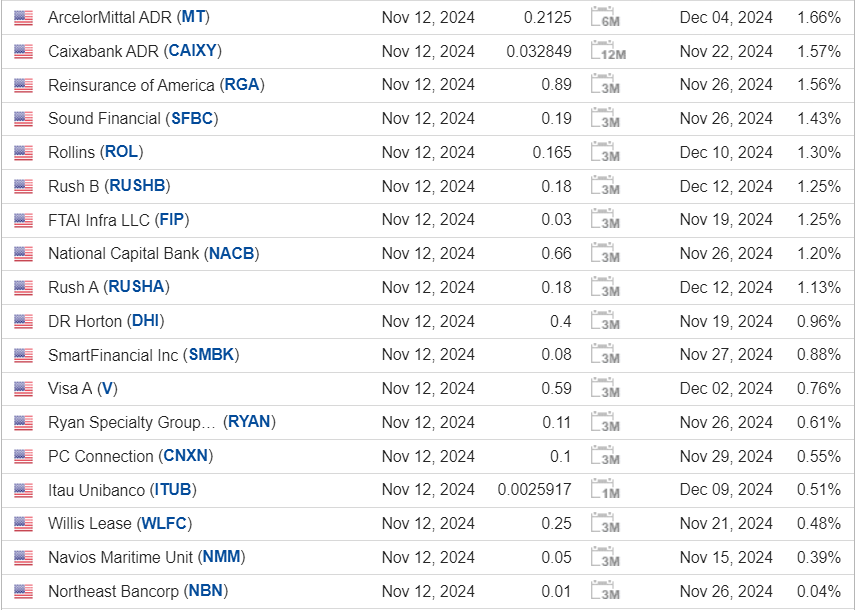Viewport: 857px width, 610px height.
Task: Open the RYAN ticker link
Action: pyautogui.click(x=249, y=422)
